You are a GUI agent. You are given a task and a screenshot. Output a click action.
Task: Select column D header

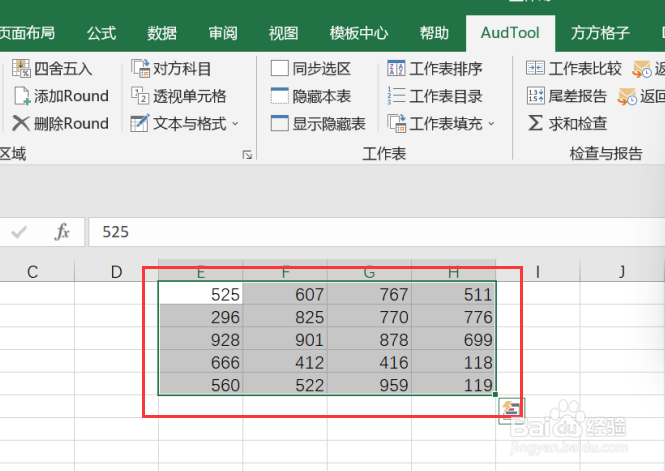[x=116, y=271]
